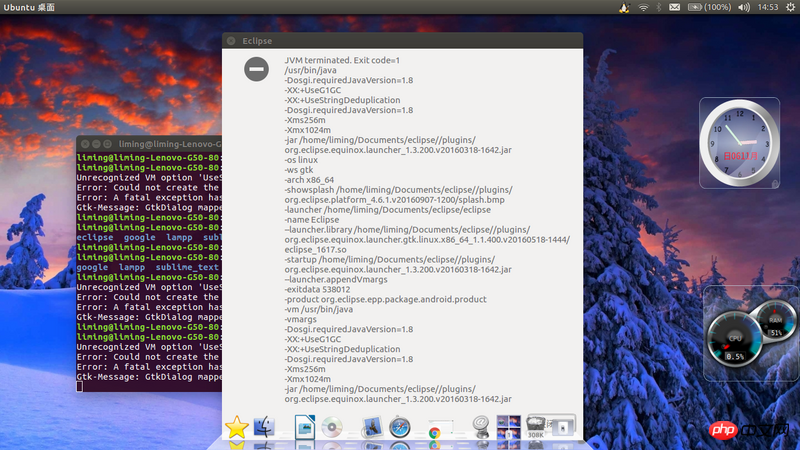Click the Eclipse dialog title bar text
This screenshot has height=450, width=800.
coord(257,41)
